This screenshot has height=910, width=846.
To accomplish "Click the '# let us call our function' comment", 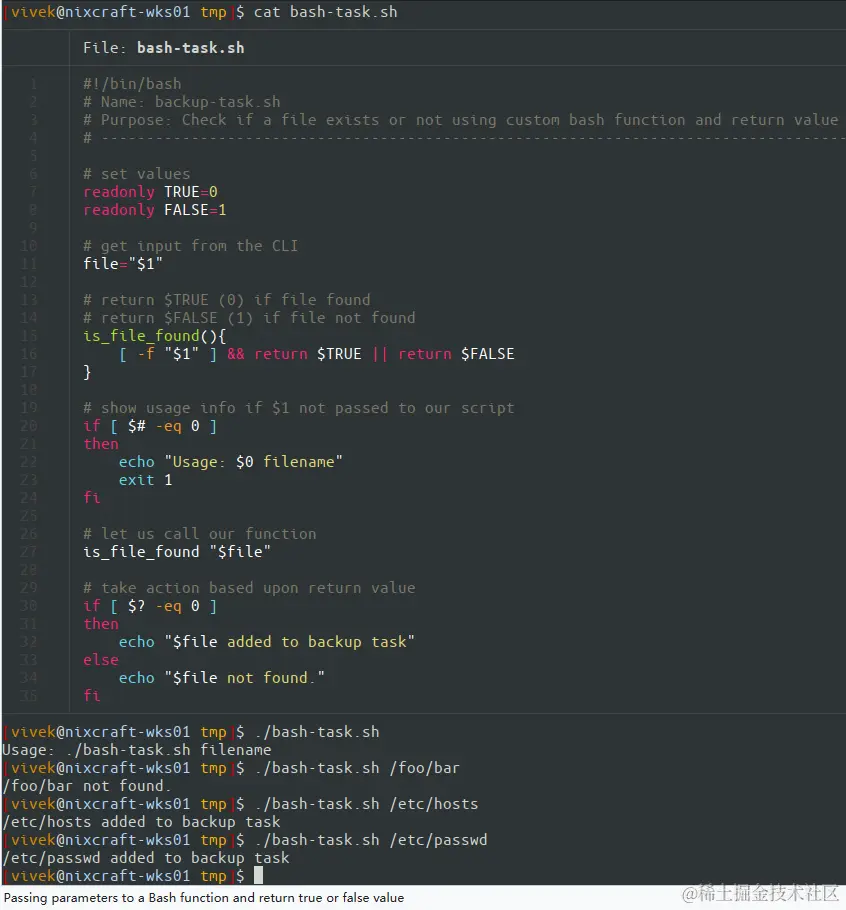I will pyautogui.click(x=200, y=534).
